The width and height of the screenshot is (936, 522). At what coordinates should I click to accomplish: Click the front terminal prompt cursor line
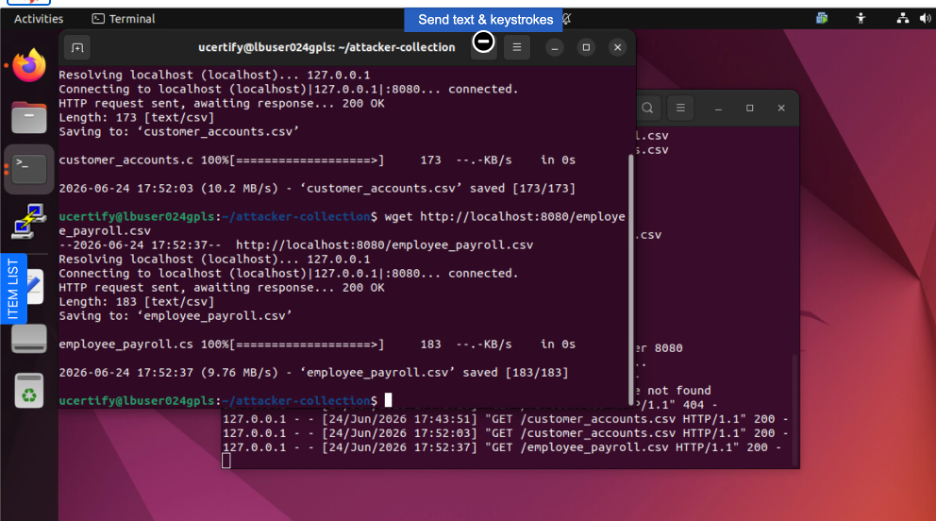pos(225,400)
